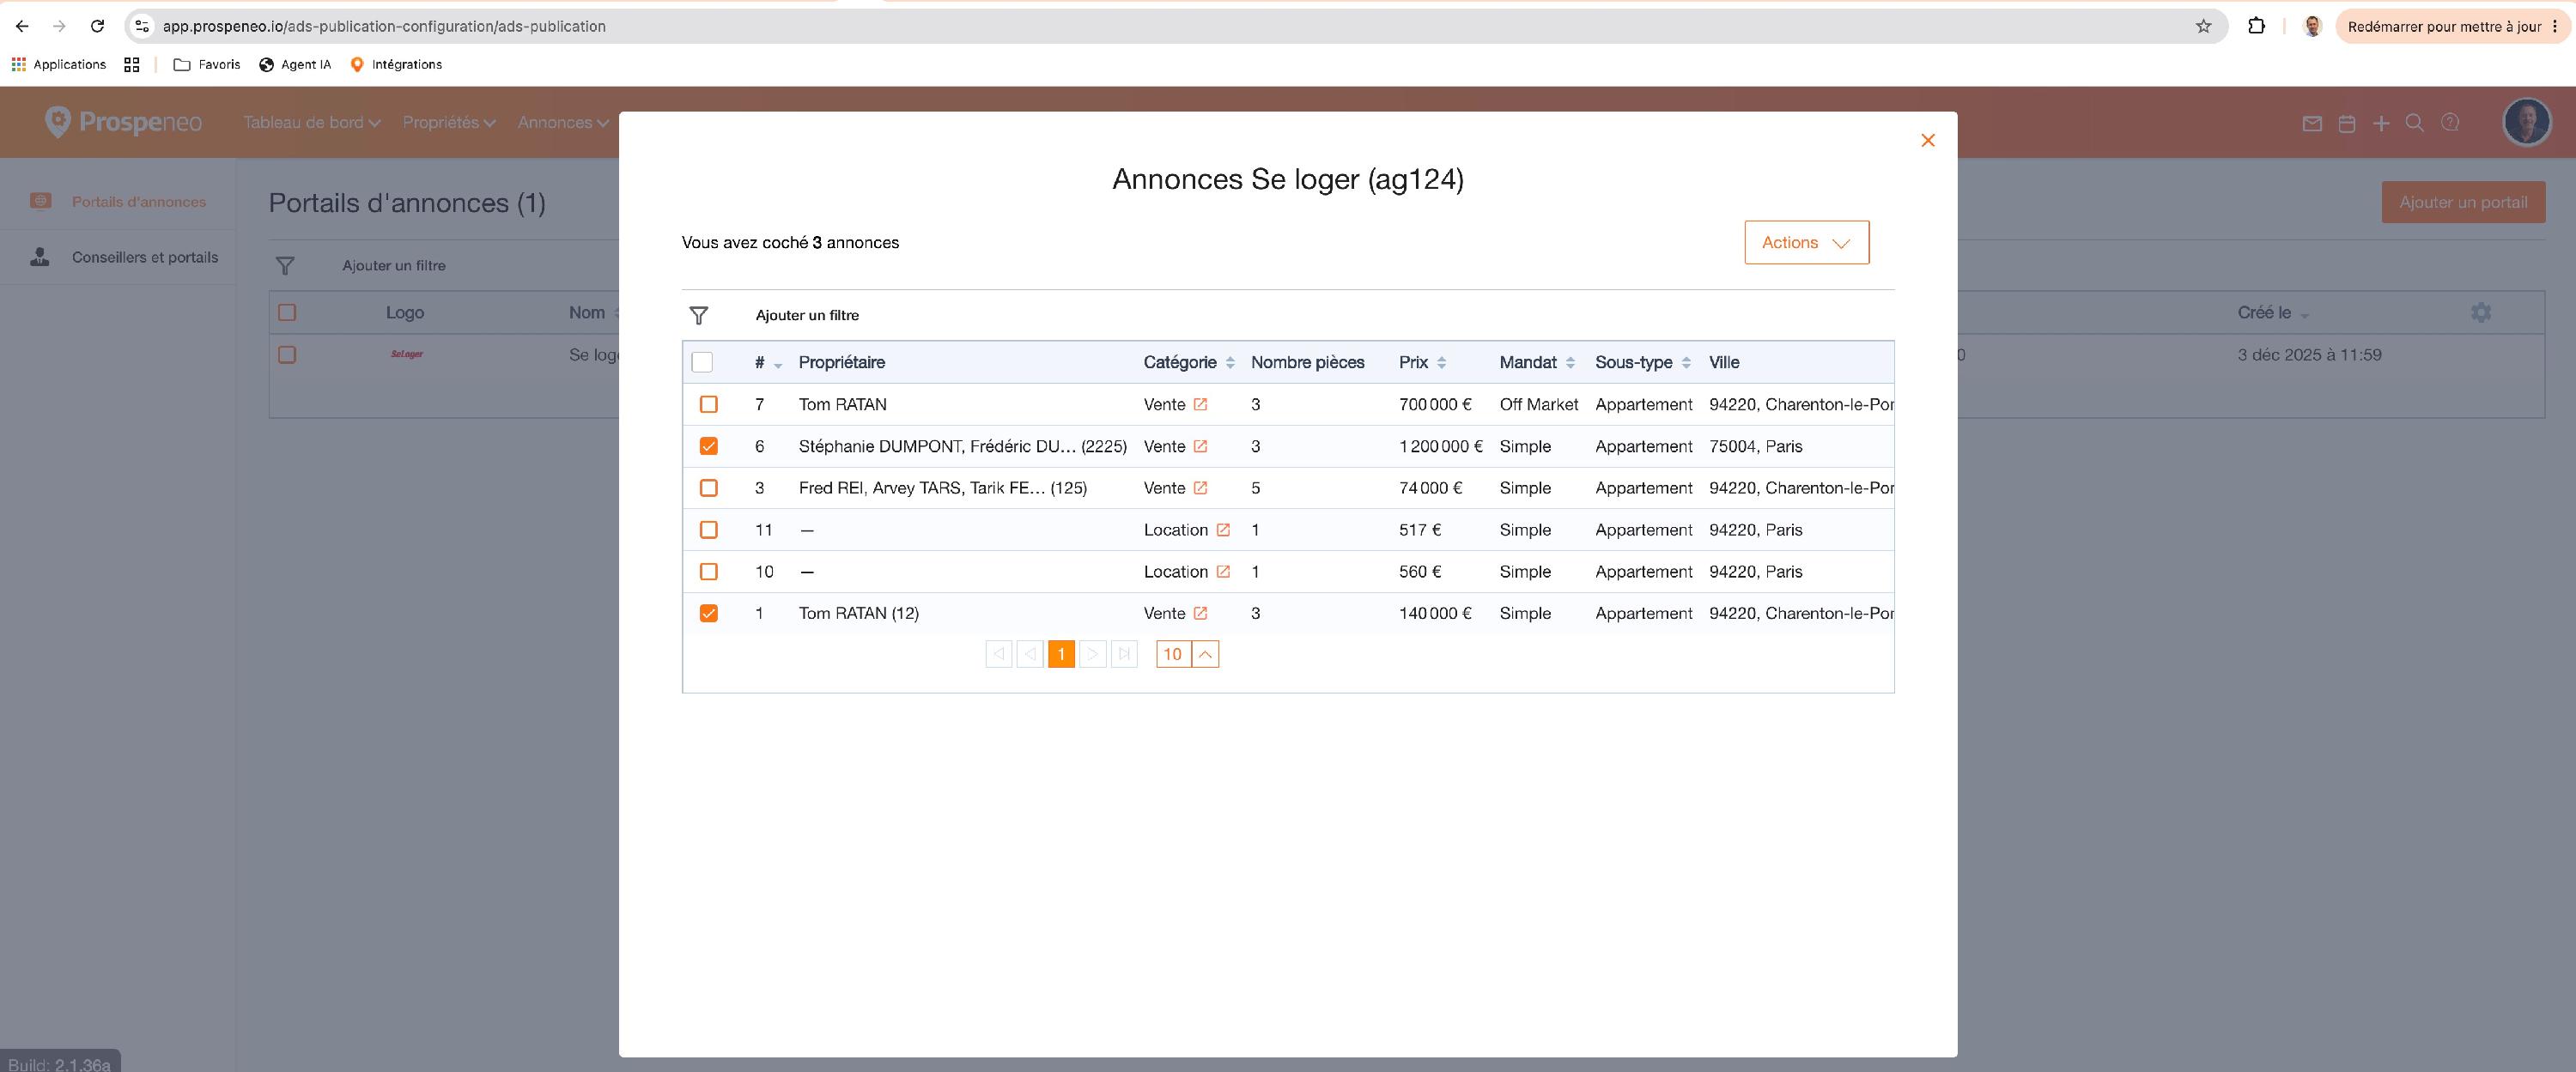Click Ajouter un filtre on background page
Screen dimensions: 2576x1072
coord(394,266)
